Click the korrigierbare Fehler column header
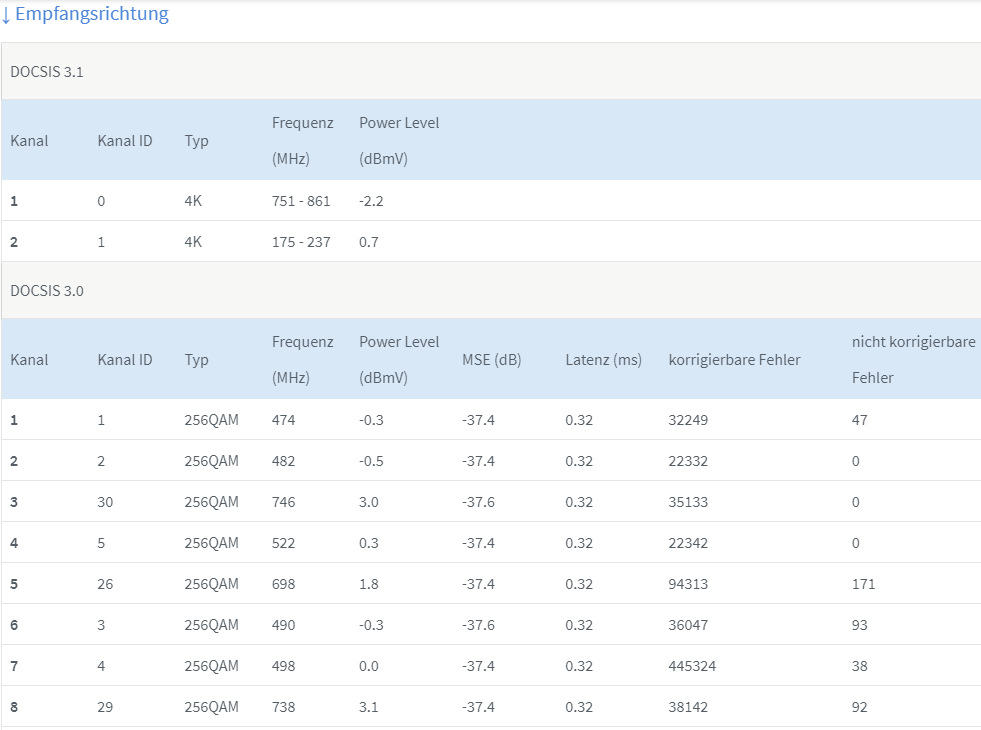The width and height of the screenshot is (981, 730). [x=734, y=360]
